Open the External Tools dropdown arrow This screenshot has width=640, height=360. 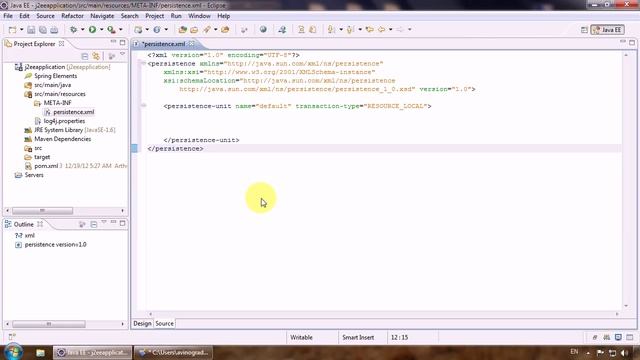(120, 30)
